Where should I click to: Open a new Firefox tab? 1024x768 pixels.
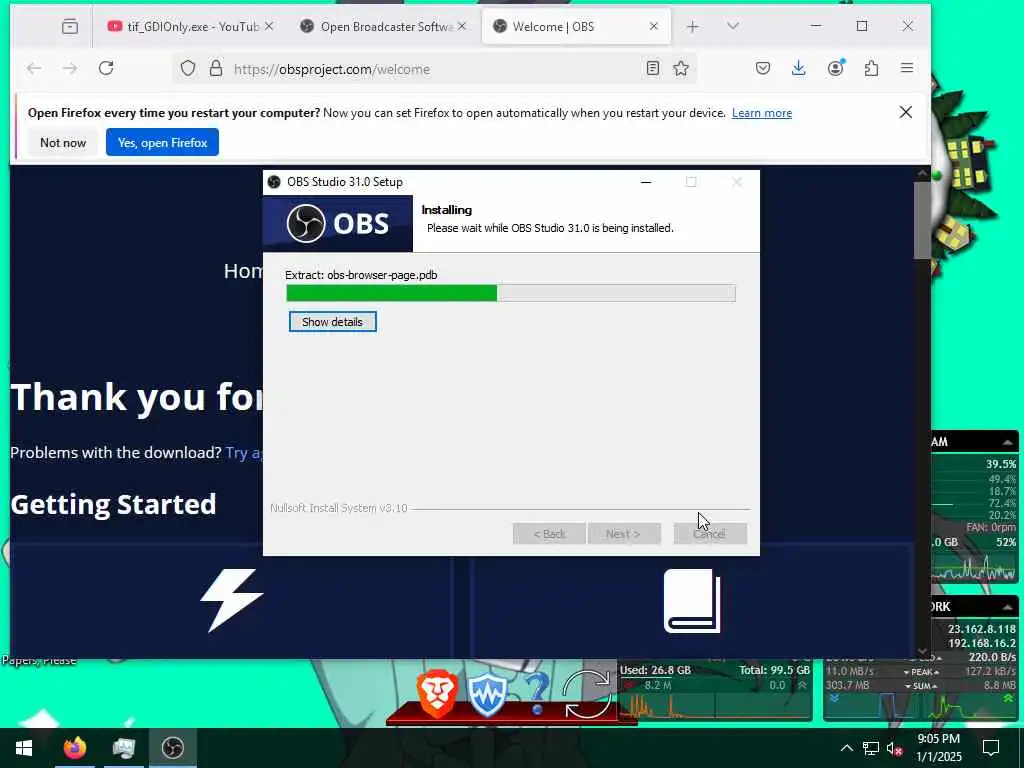tap(692, 26)
